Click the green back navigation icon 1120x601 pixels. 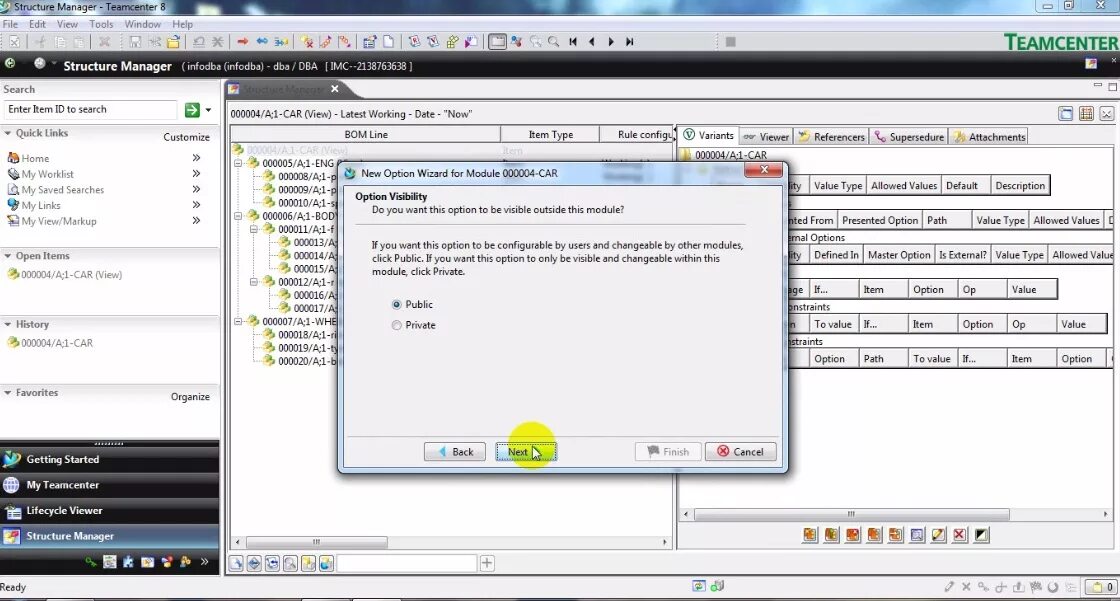[10, 64]
